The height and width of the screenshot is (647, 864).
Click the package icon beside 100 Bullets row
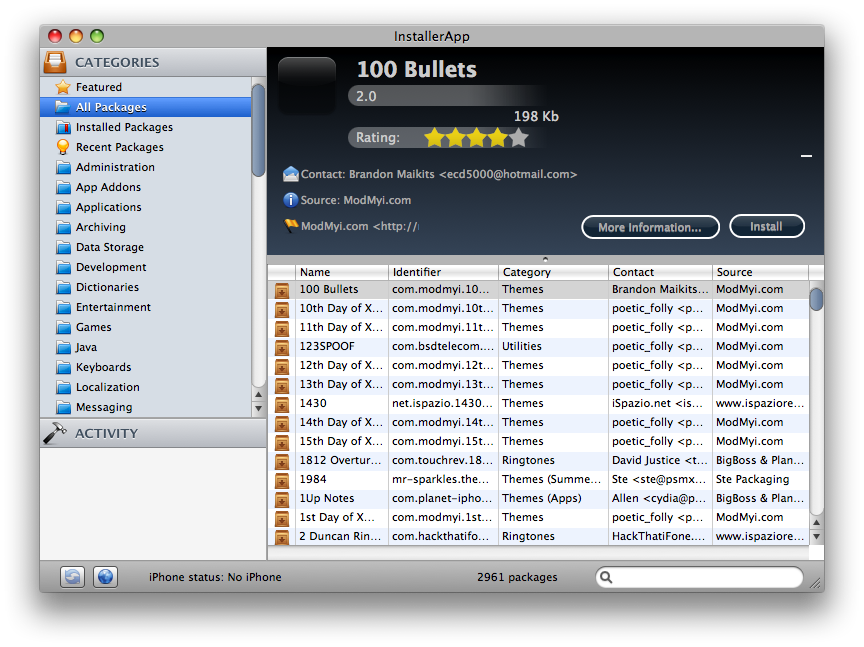tap(282, 290)
